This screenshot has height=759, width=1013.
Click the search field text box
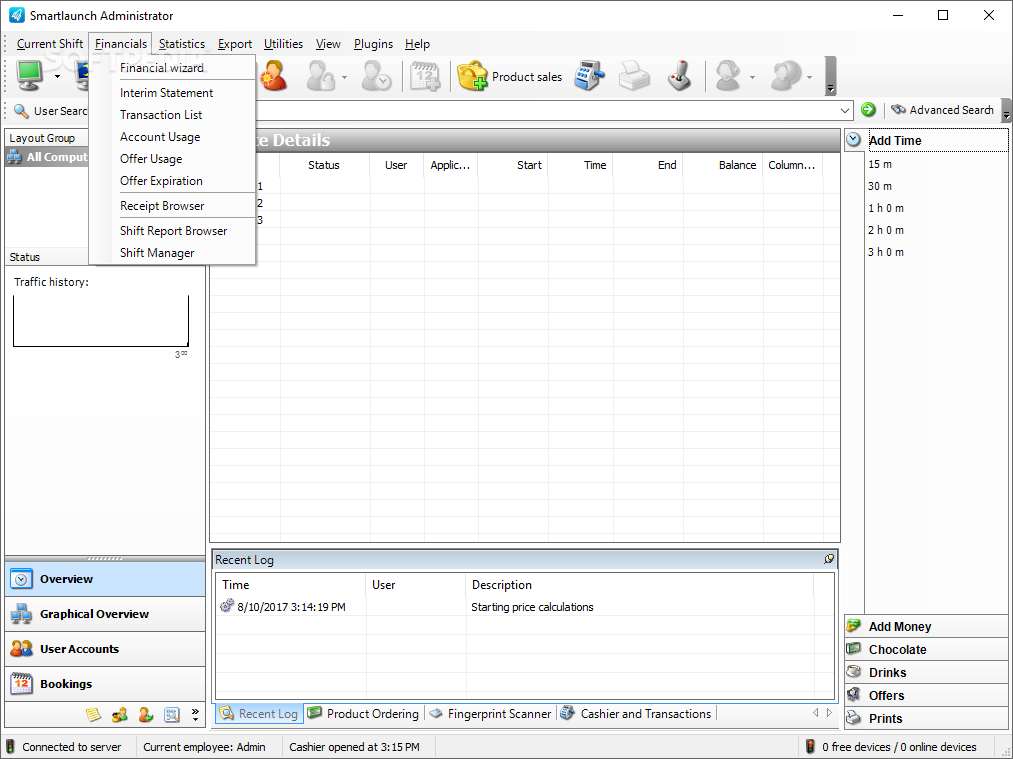[546, 110]
